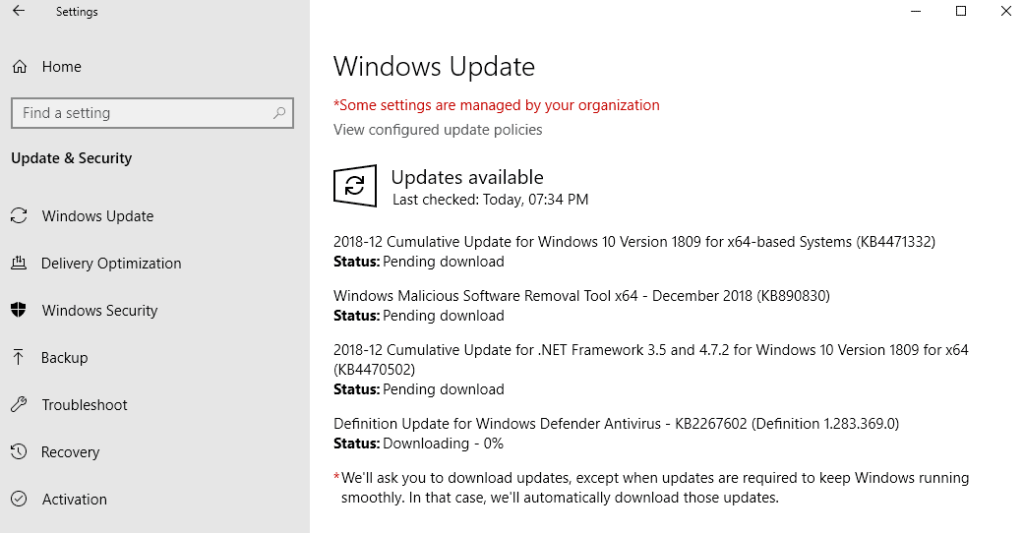Select the Malicious Software Removal Tool KB890830 entry
This screenshot has width=1024, height=533.
click(581, 296)
